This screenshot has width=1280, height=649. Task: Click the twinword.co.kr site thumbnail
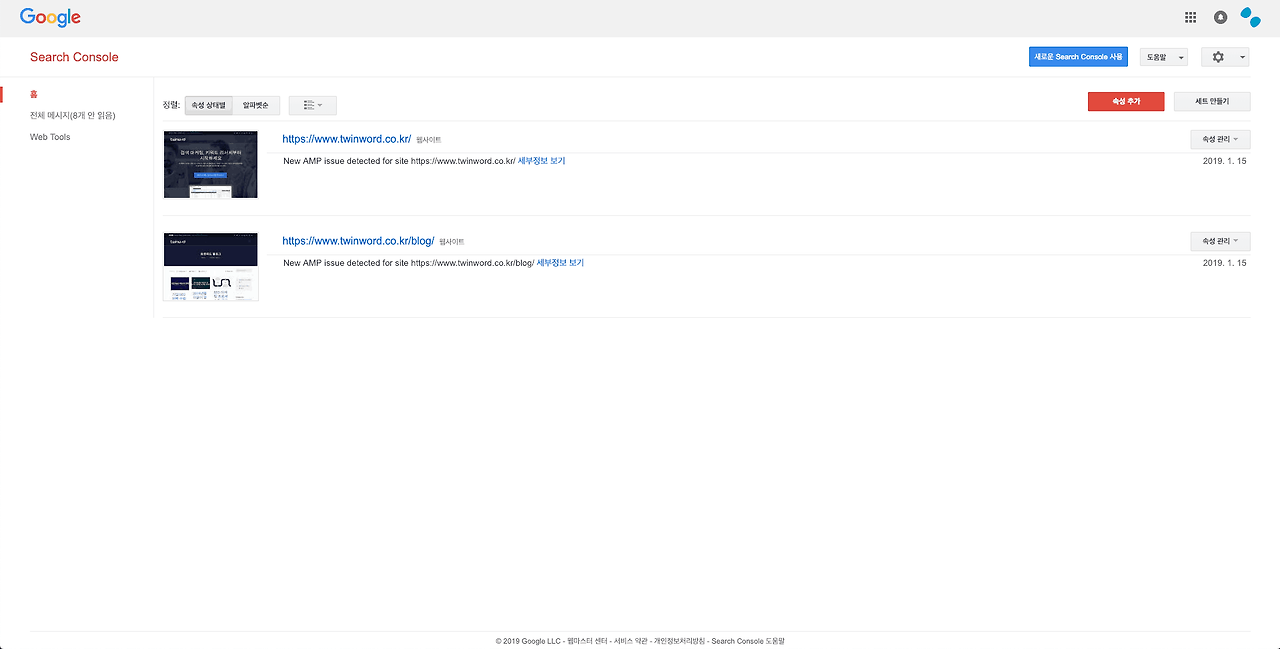point(210,164)
